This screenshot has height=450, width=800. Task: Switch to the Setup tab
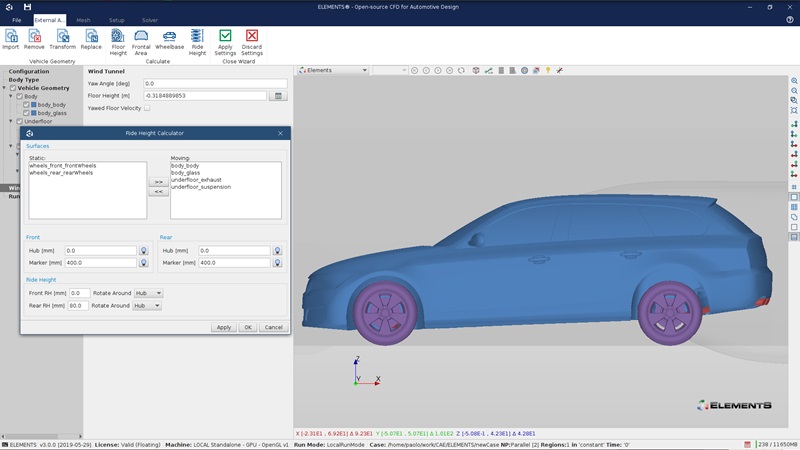116,20
